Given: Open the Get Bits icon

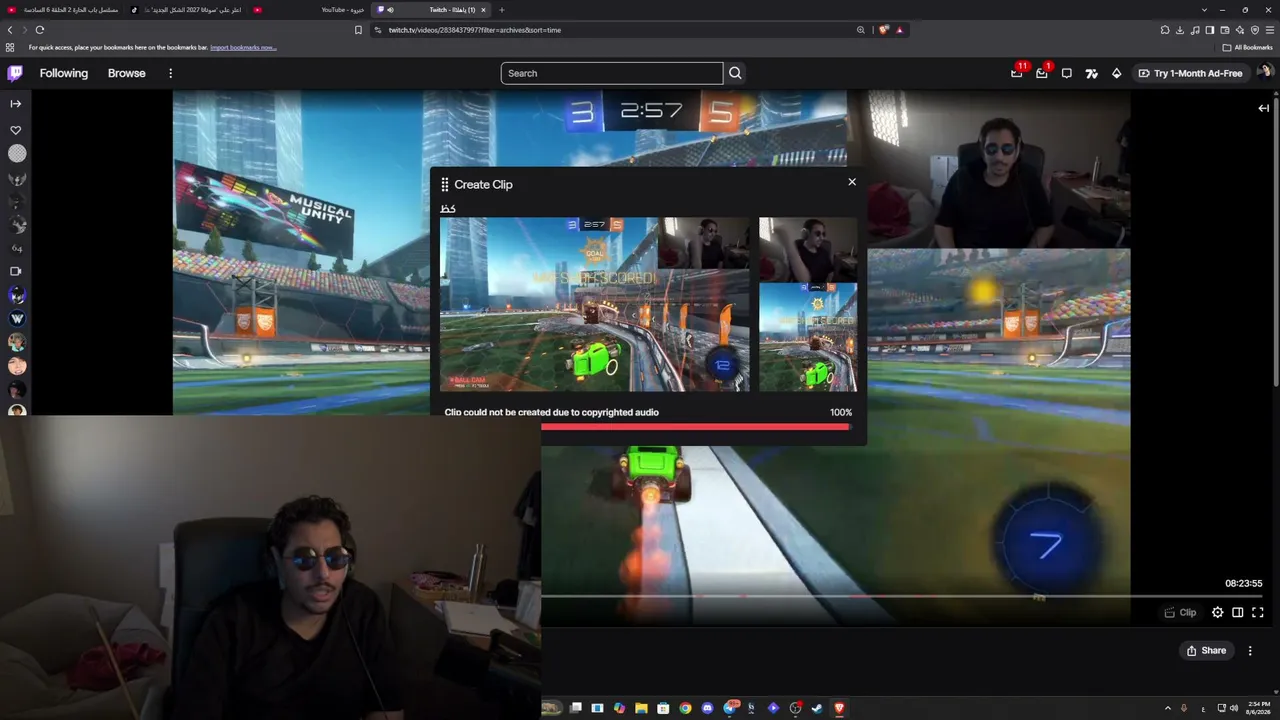Looking at the screenshot, I should point(1117,73).
